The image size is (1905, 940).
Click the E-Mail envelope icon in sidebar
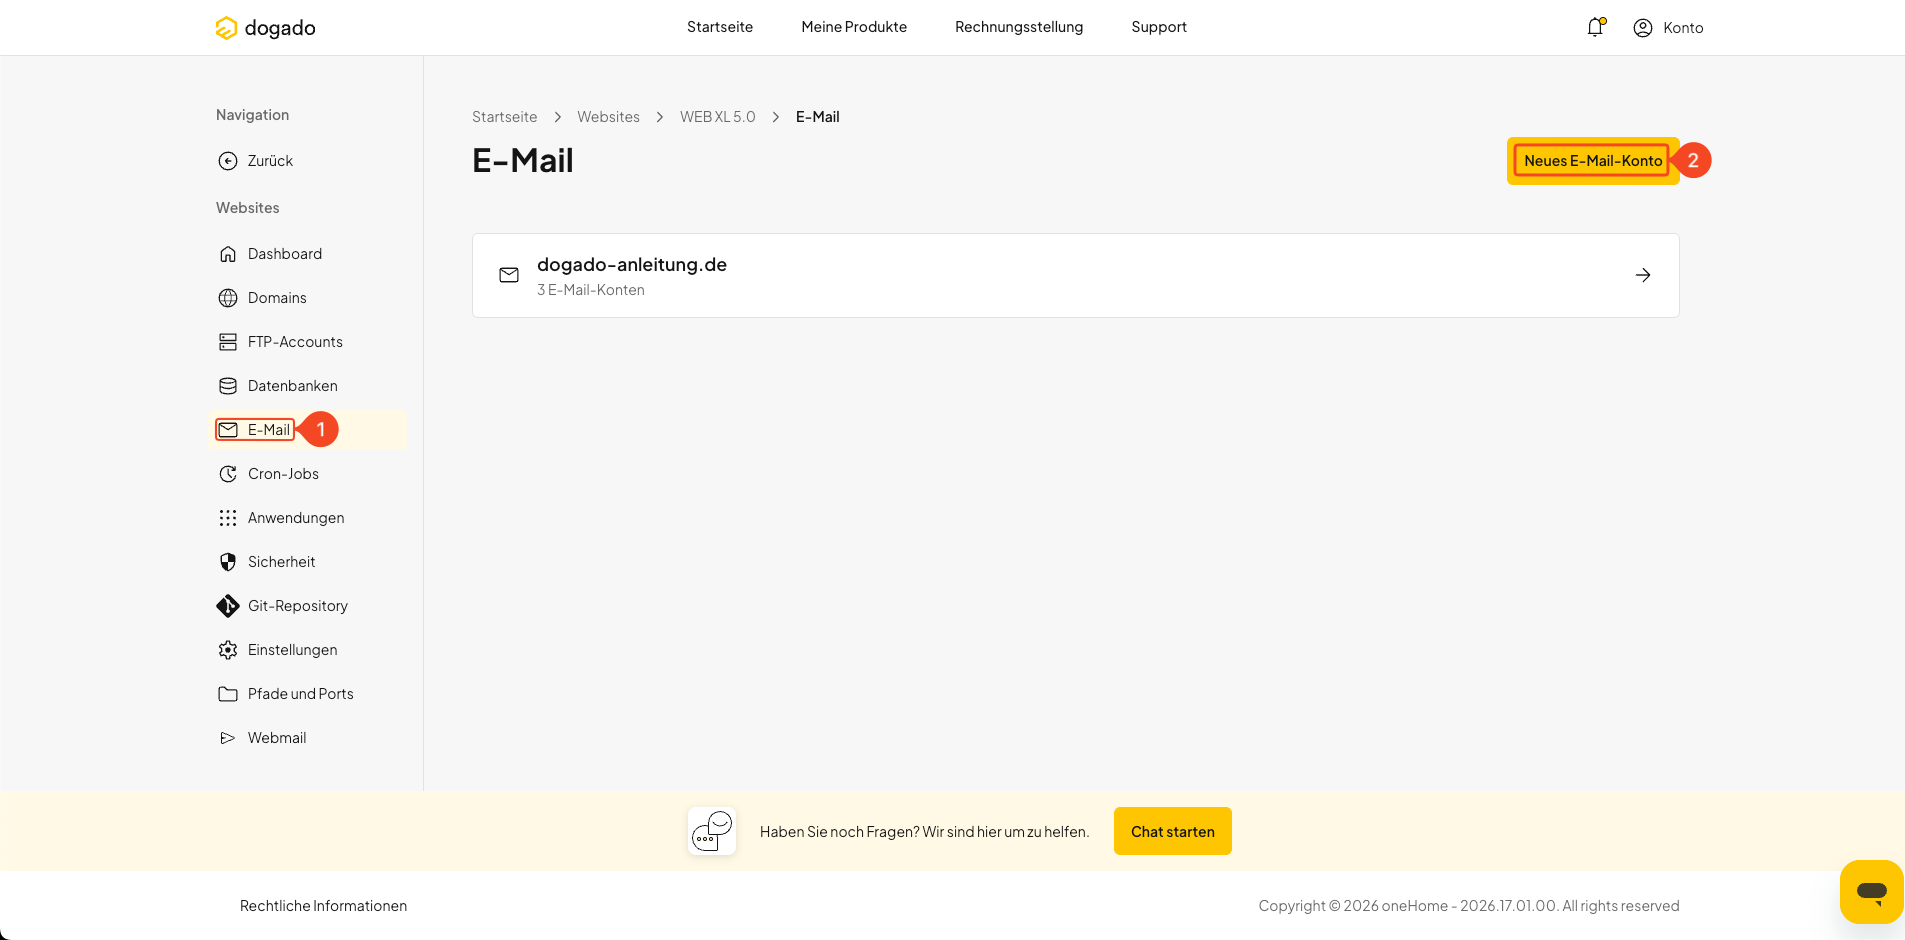pyautogui.click(x=228, y=430)
